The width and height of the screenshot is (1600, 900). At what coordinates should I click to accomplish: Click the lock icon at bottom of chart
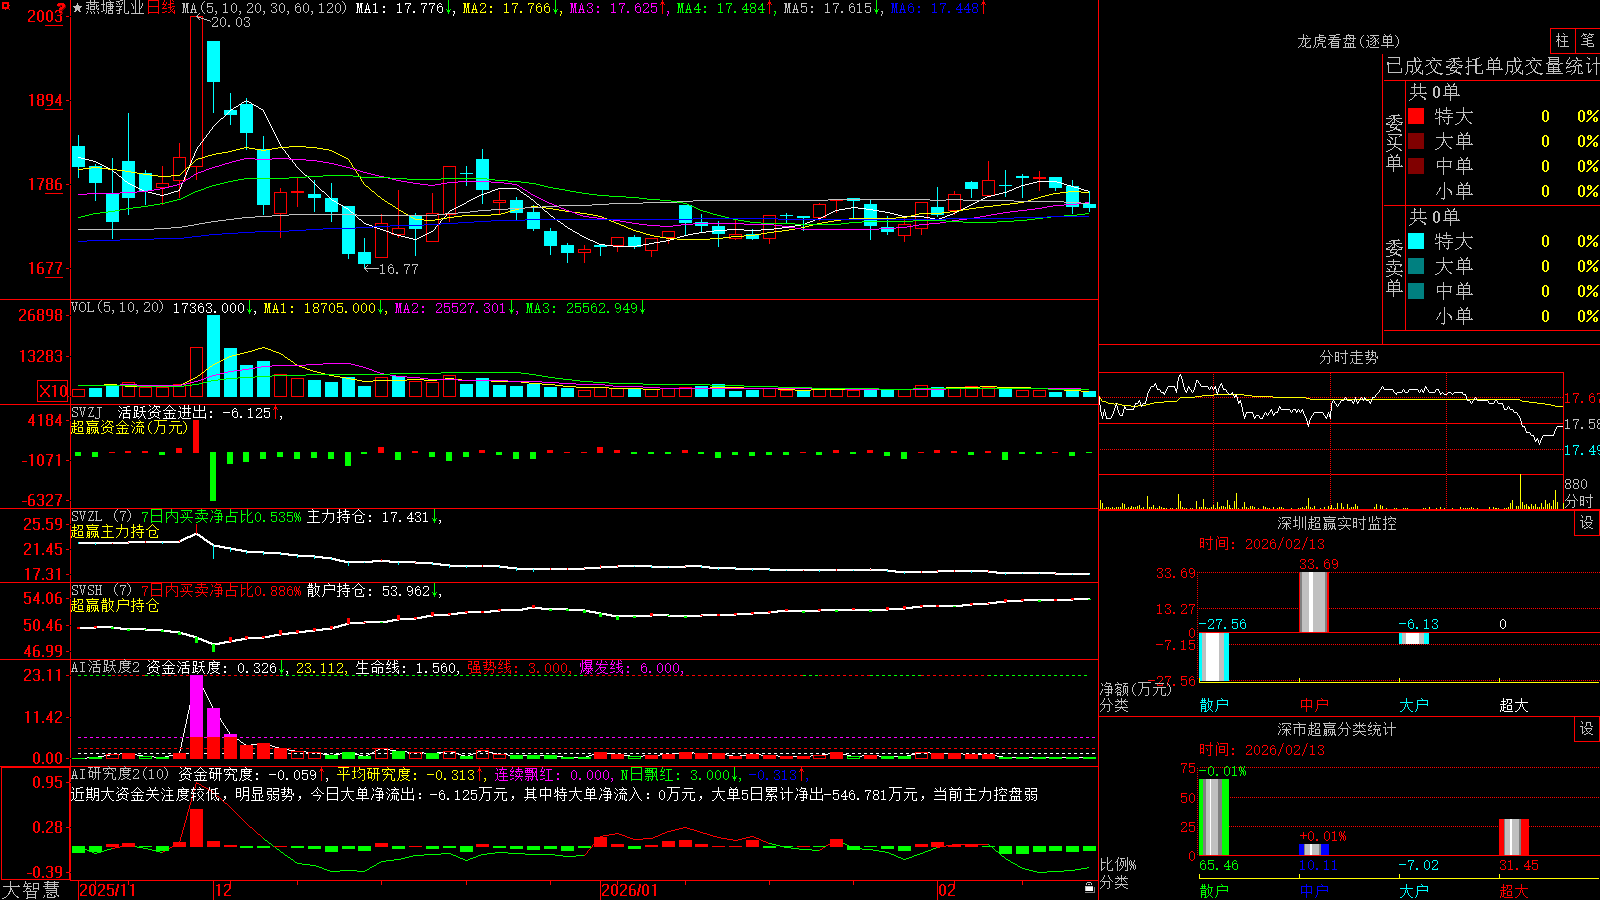coord(1089,888)
